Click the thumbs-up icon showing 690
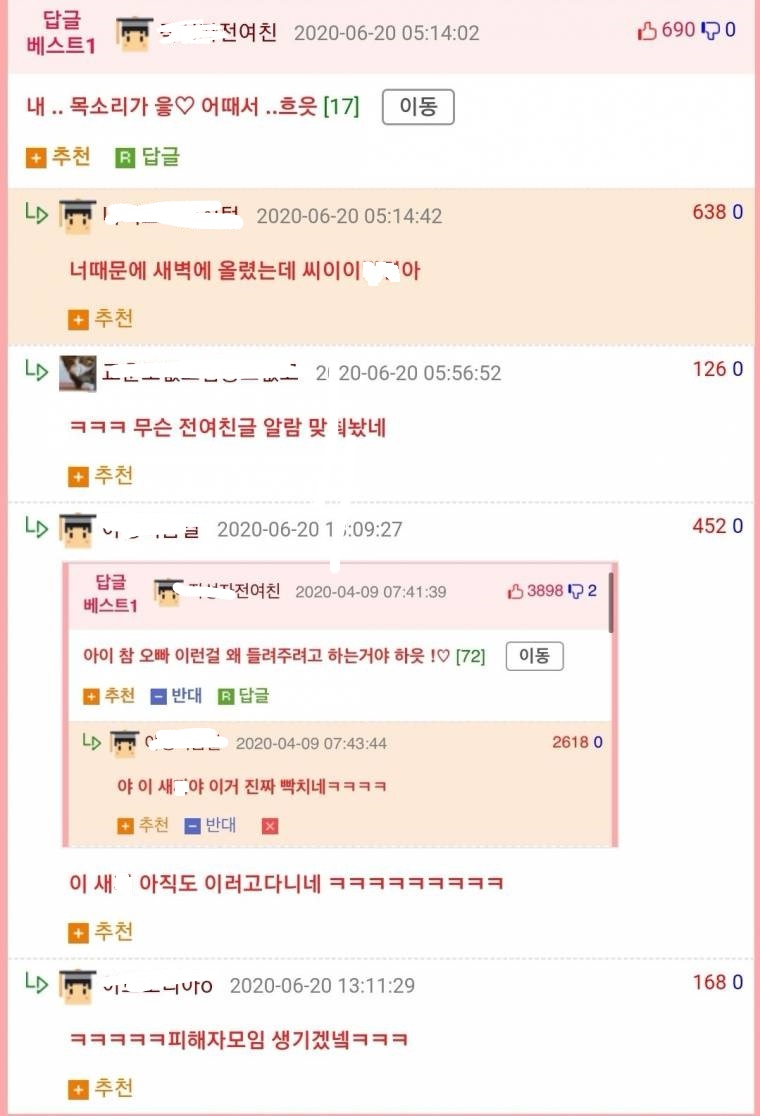This screenshot has height=1116, width=760. coord(647,31)
